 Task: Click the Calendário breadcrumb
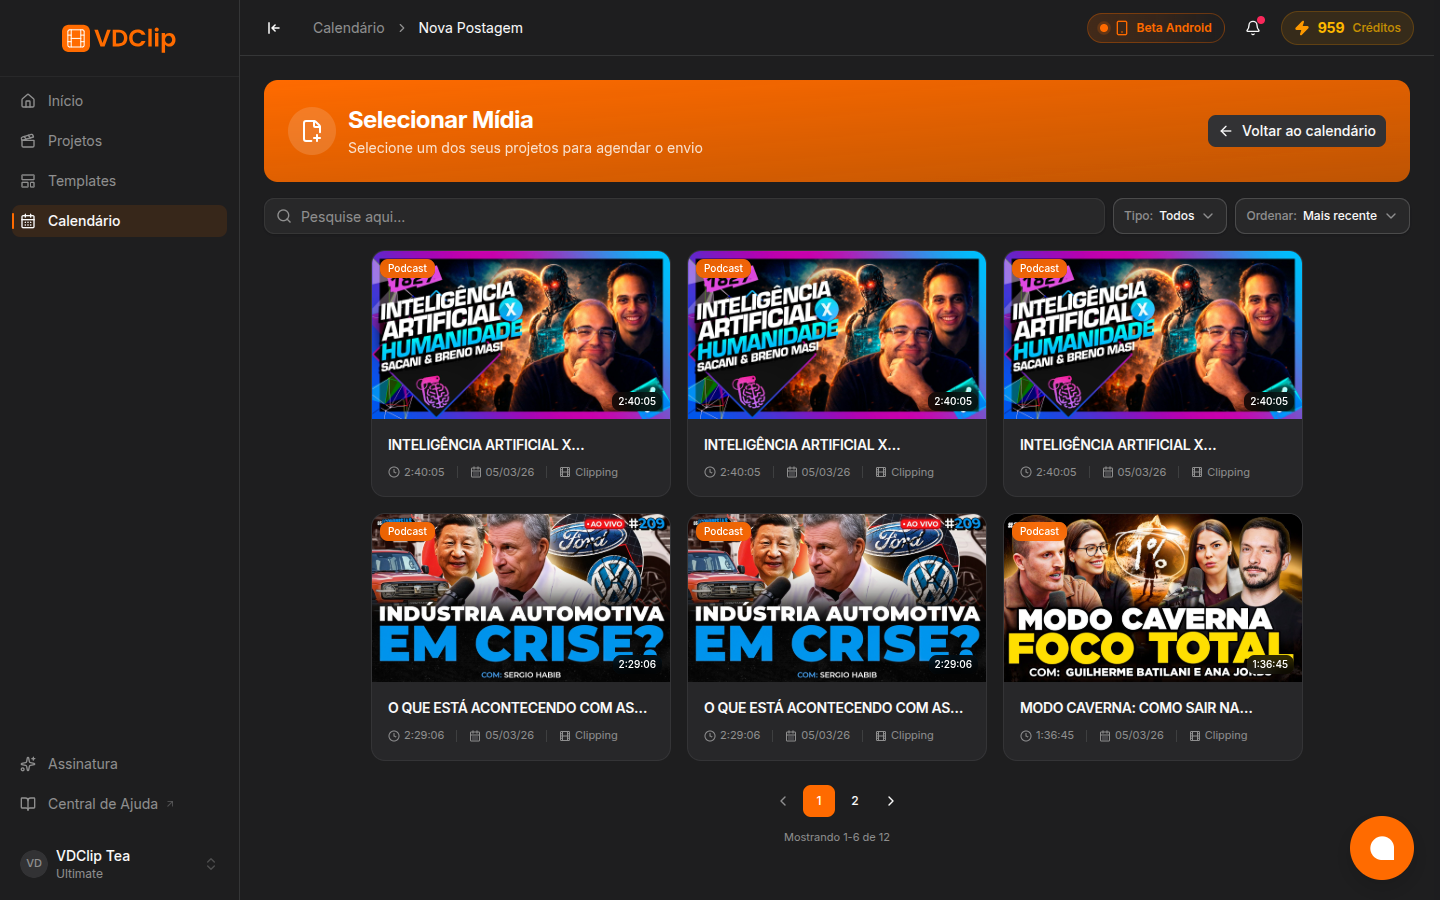348,28
